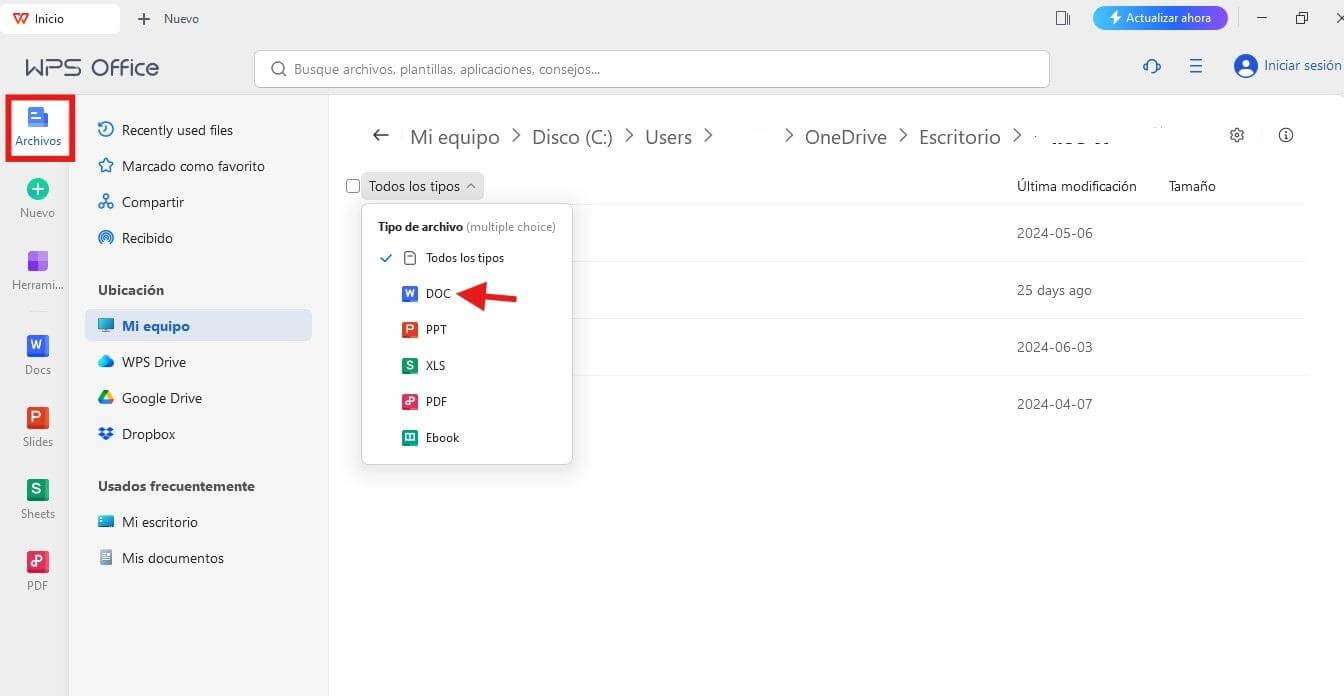Screen dimensions: 1344x696
Task: Open the Herramientas panel in the sidebar
Action: click(x=37, y=270)
